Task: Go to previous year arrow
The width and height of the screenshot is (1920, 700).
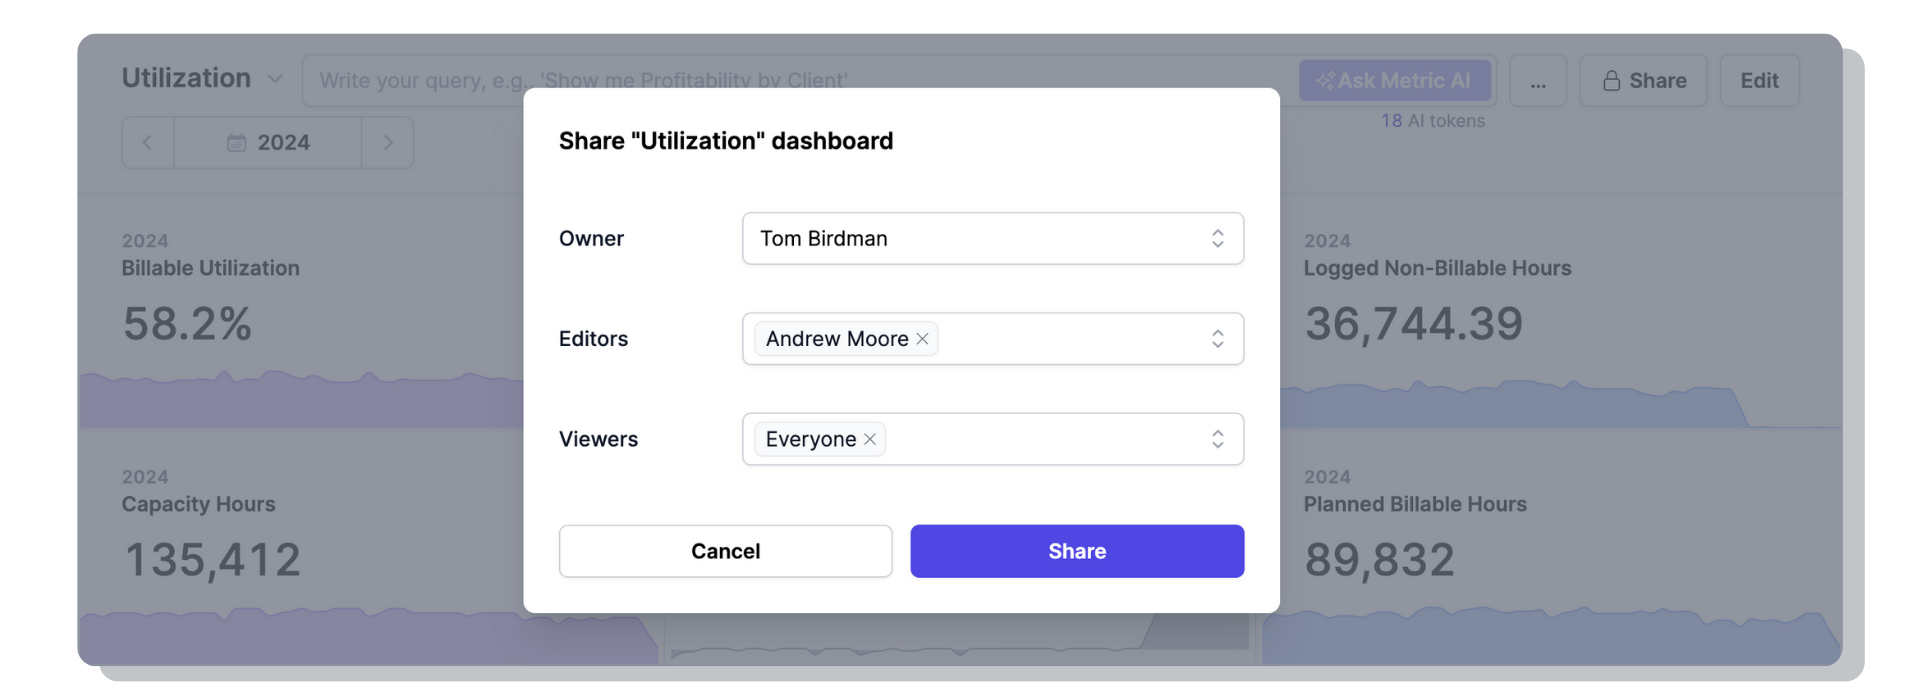Action: pos(148,143)
